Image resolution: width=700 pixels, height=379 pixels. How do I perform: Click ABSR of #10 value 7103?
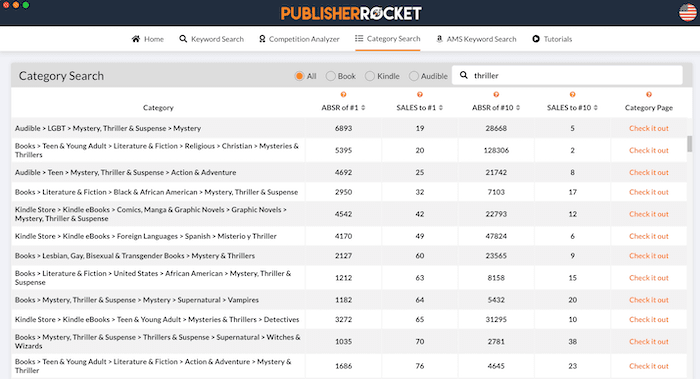[x=496, y=192]
